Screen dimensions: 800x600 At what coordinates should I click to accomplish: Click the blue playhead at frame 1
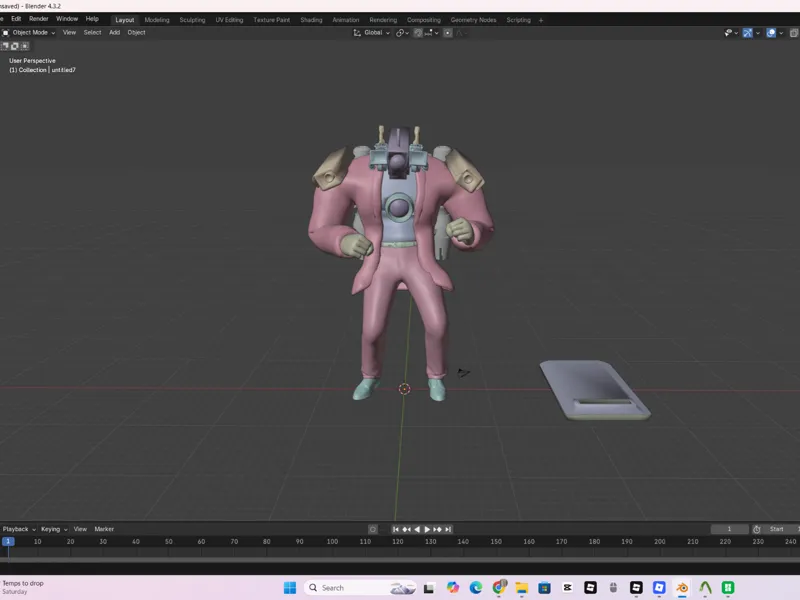pyautogui.click(x=8, y=541)
